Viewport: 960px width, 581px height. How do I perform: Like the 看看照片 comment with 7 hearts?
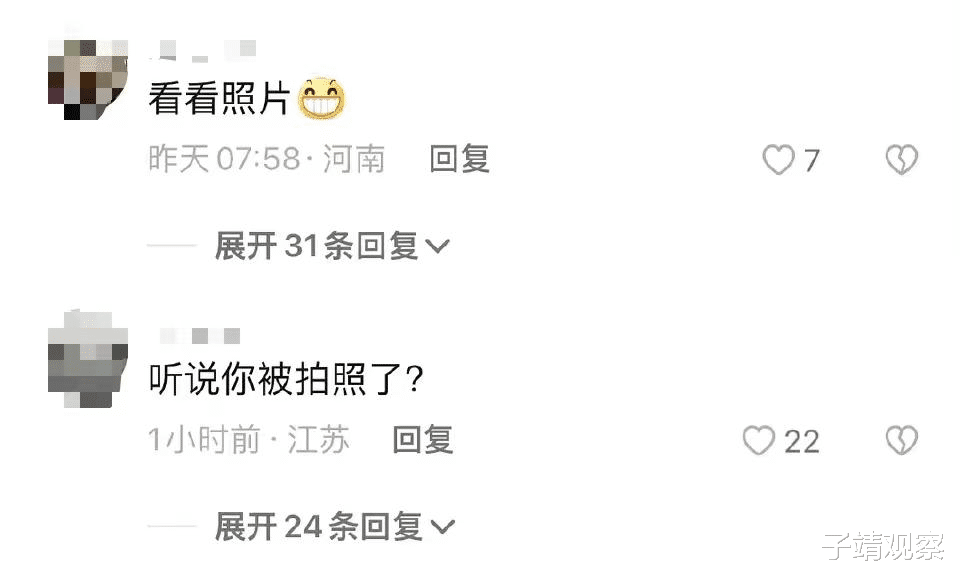click(x=778, y=160)
